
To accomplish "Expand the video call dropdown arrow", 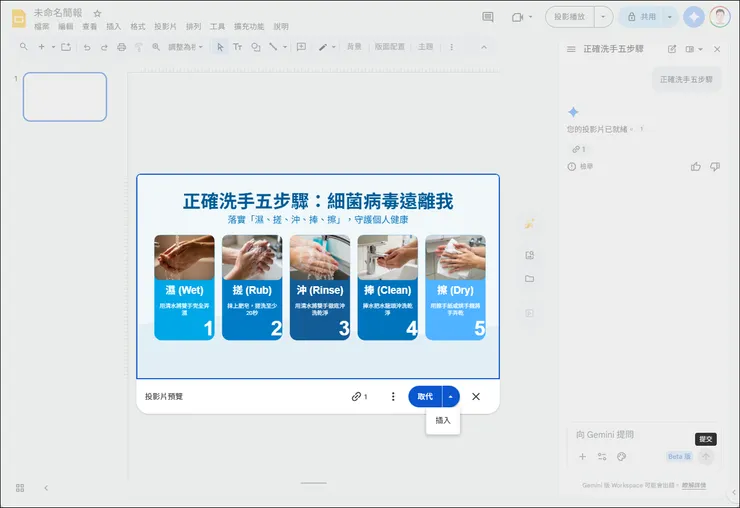I will click(530, 17).
